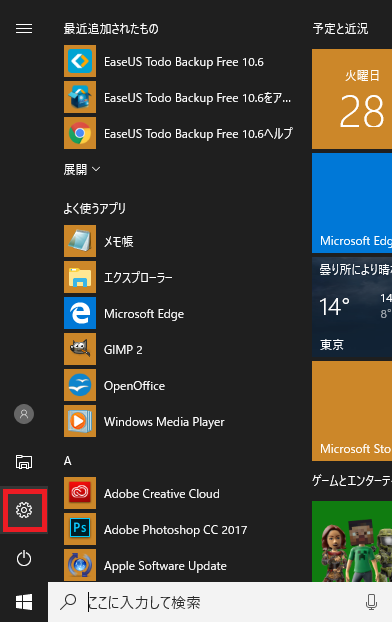The image size is (392, 622).
Task: Click the EaseUS install box icon
Action: pyautogui.click(x=80, y=97)
